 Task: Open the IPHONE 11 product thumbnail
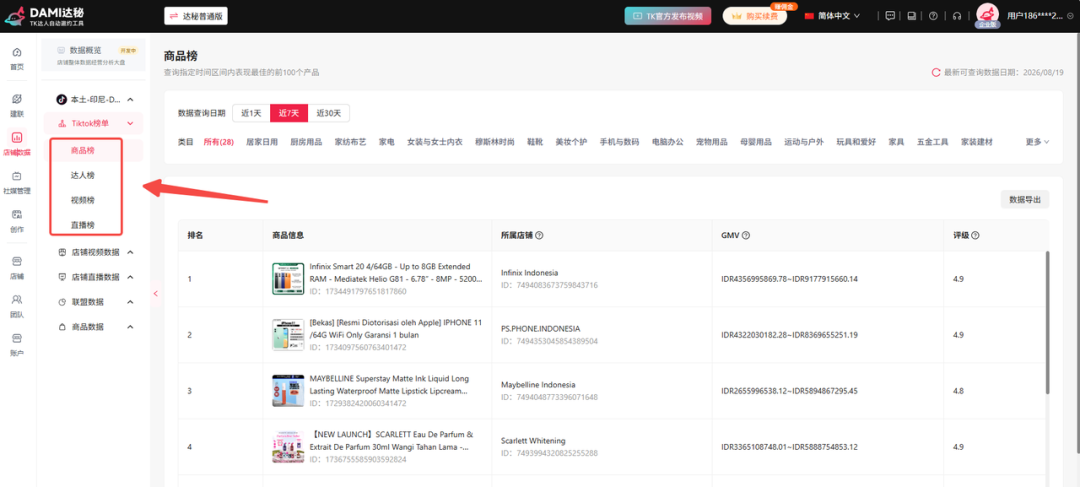(x=288, y=335)
